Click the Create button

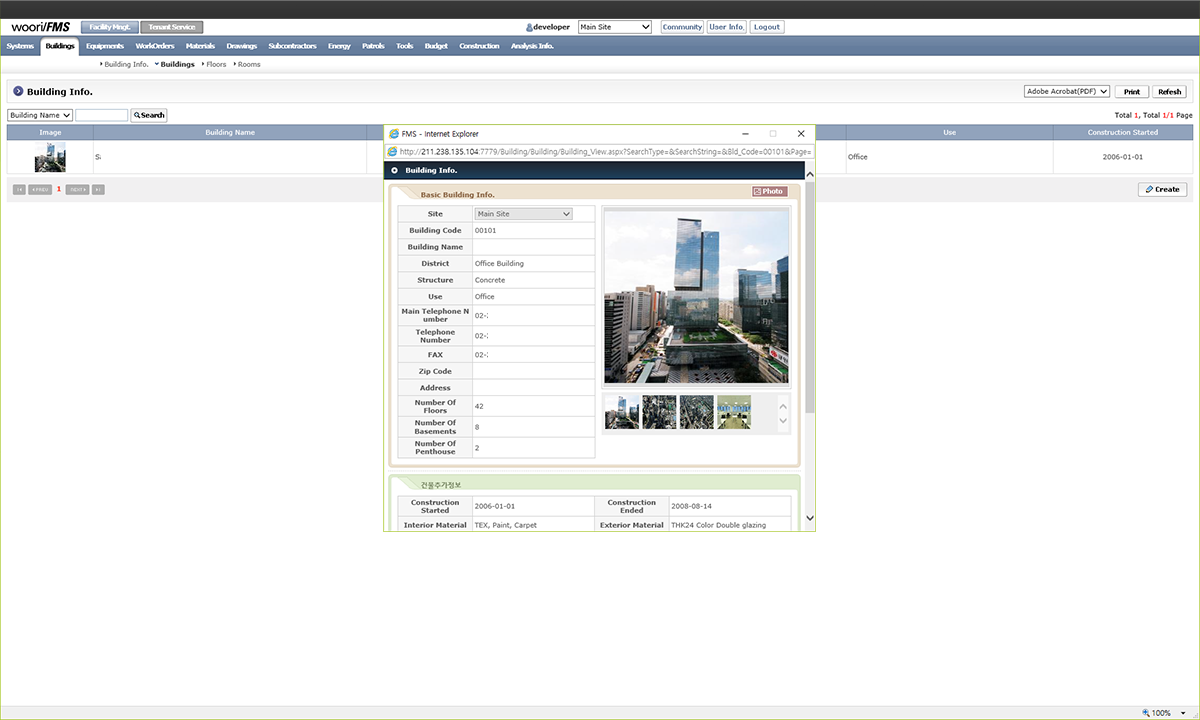1162,189
